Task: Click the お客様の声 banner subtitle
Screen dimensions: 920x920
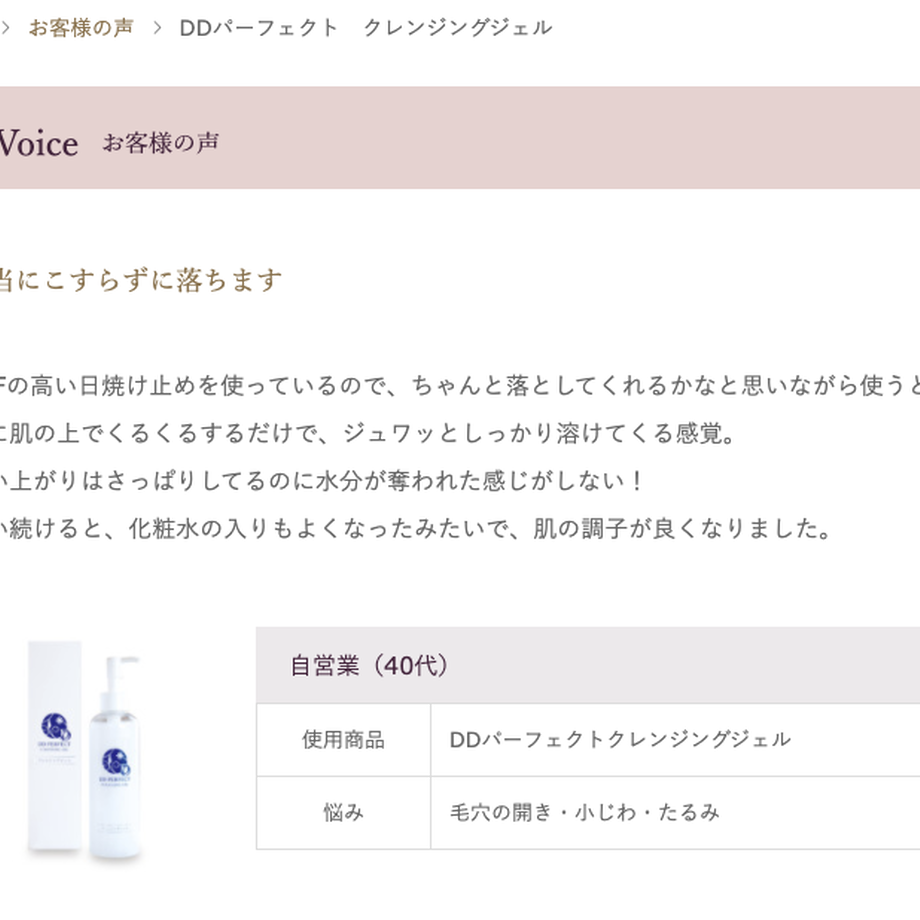Action: [x=161, y=143]
